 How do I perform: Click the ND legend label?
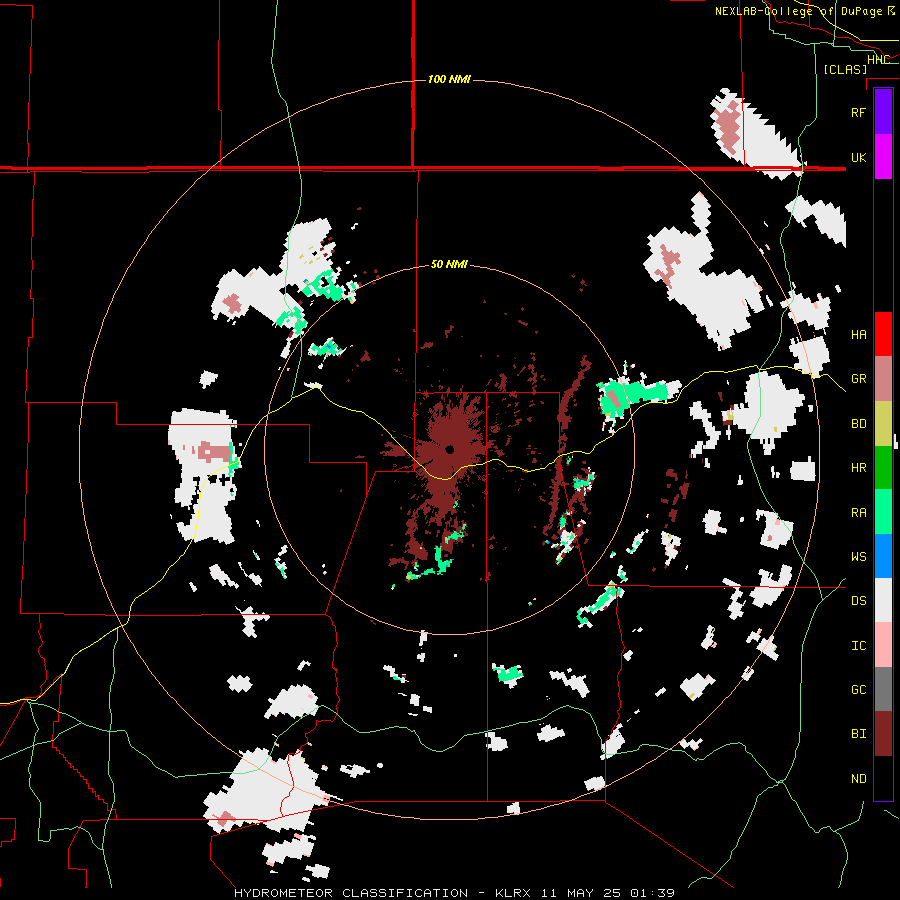click(x=858, y=779)
